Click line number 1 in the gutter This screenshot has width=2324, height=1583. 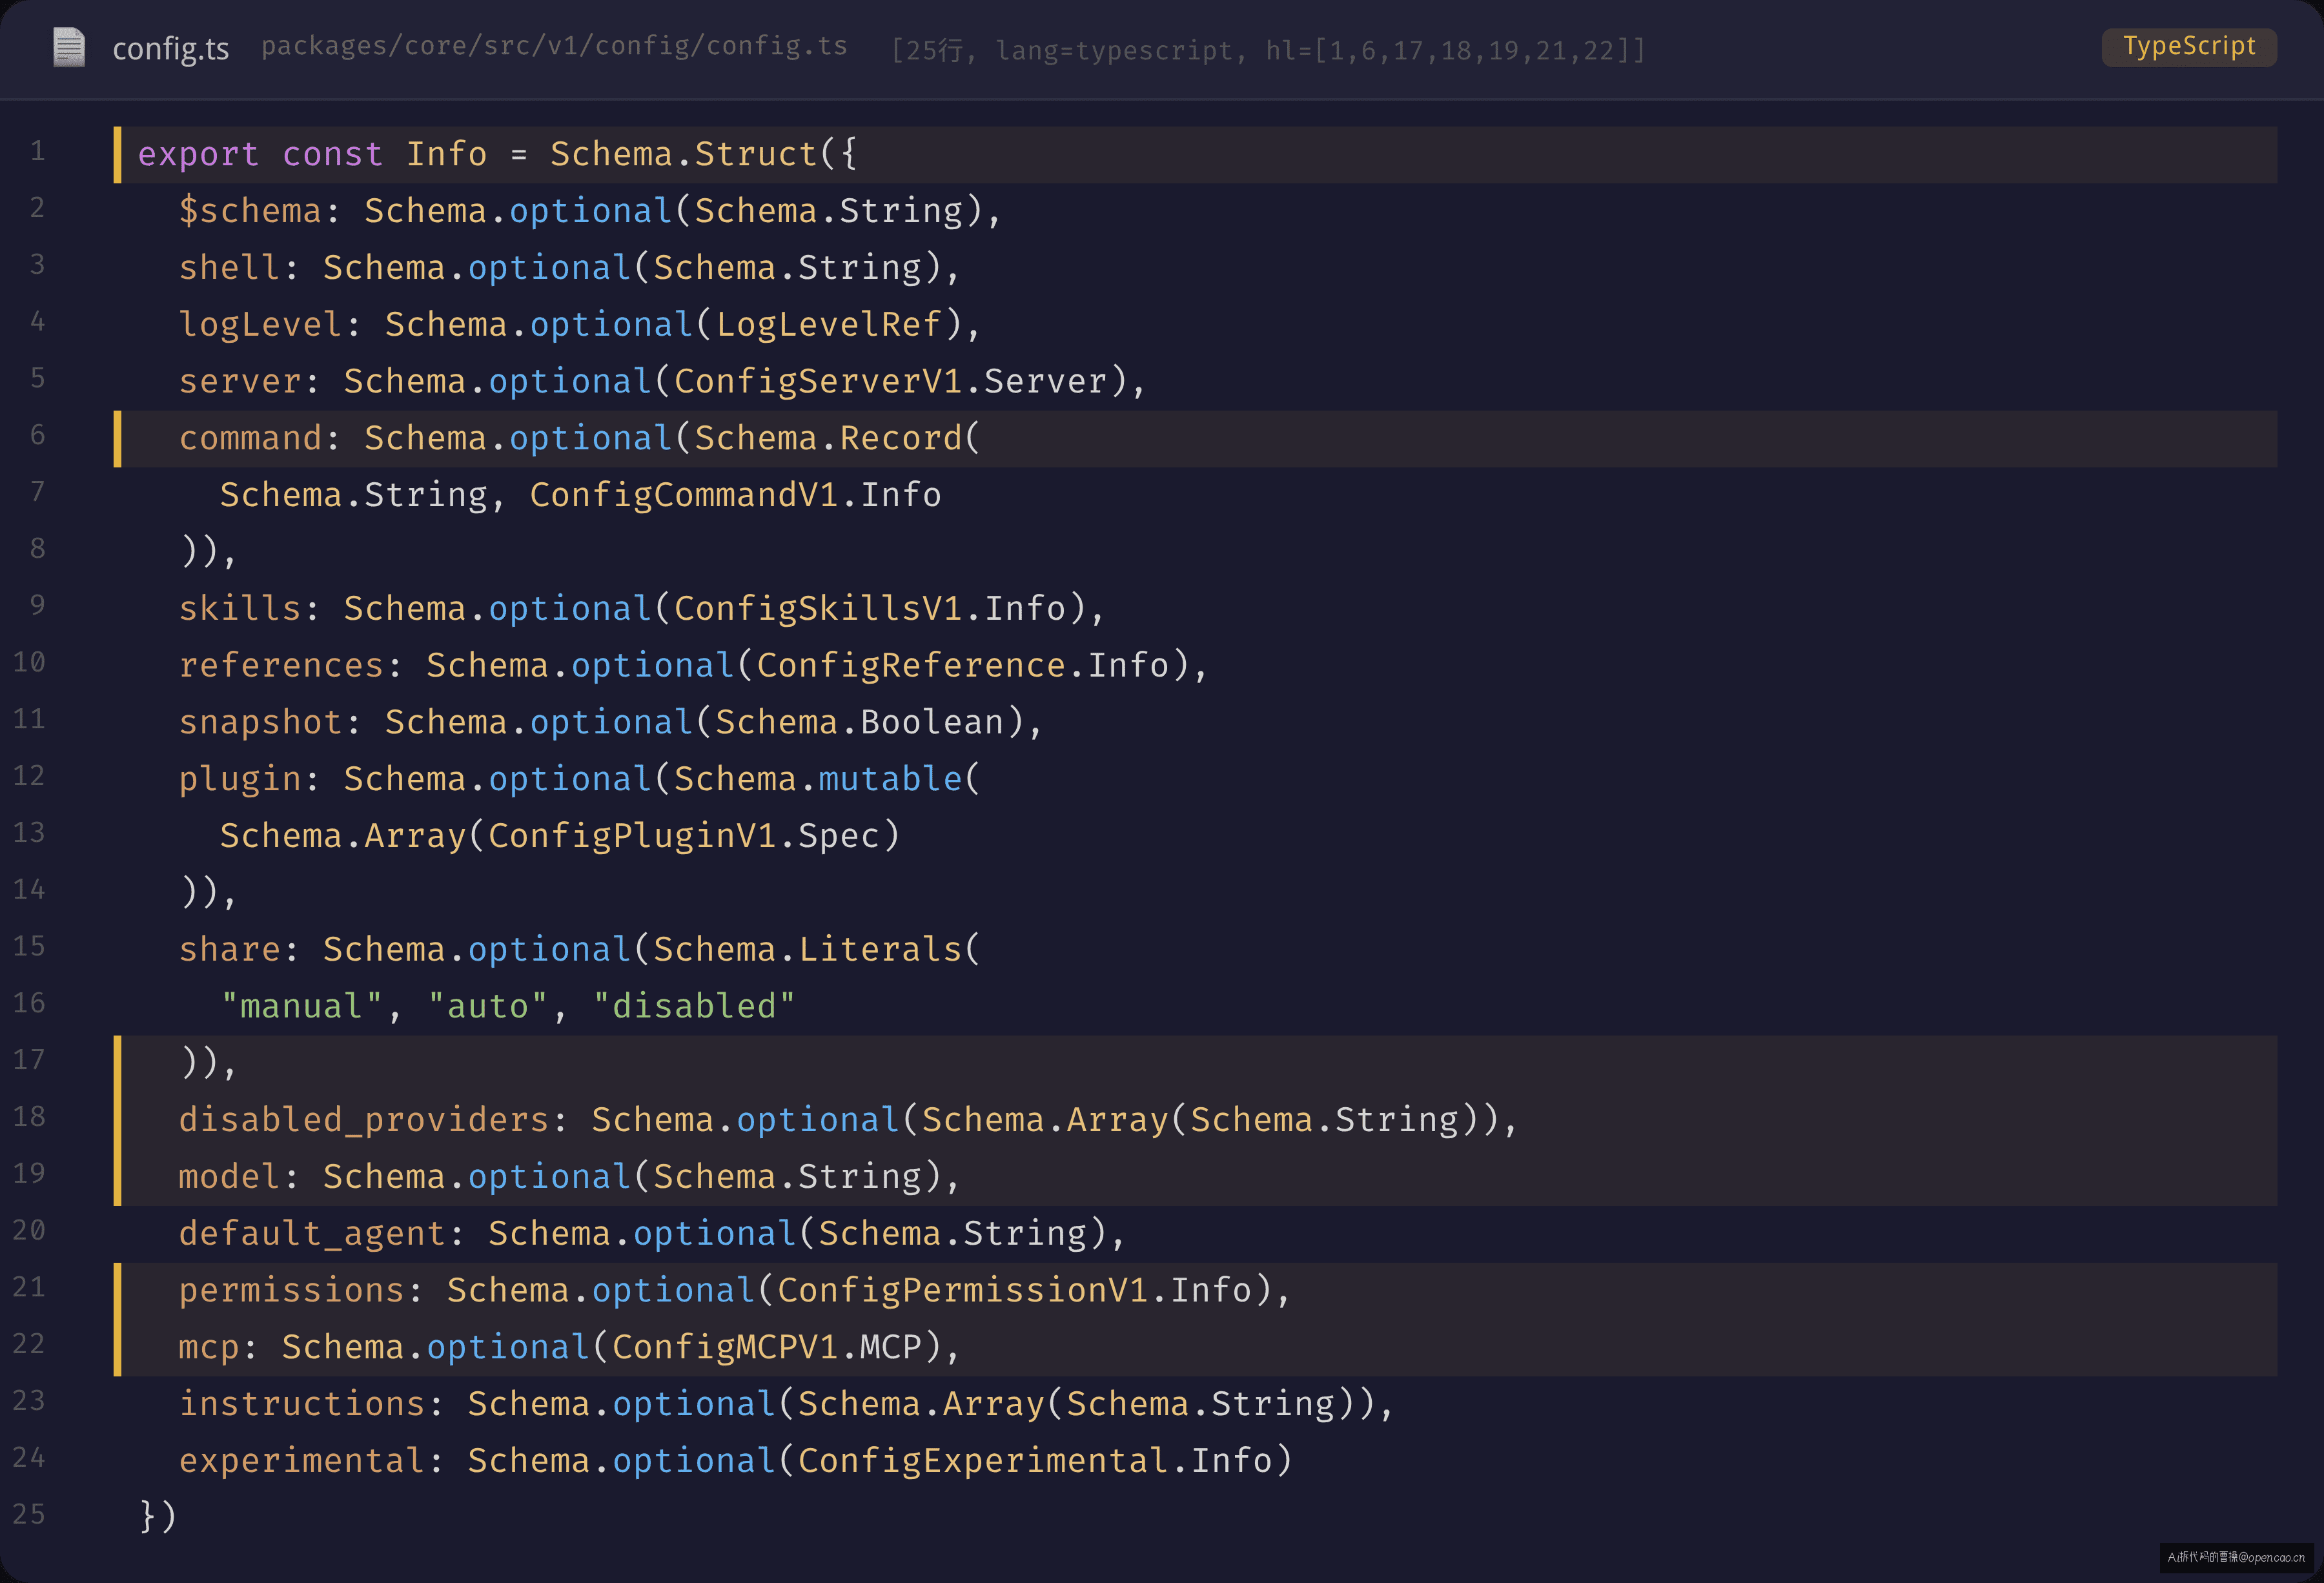37,151
